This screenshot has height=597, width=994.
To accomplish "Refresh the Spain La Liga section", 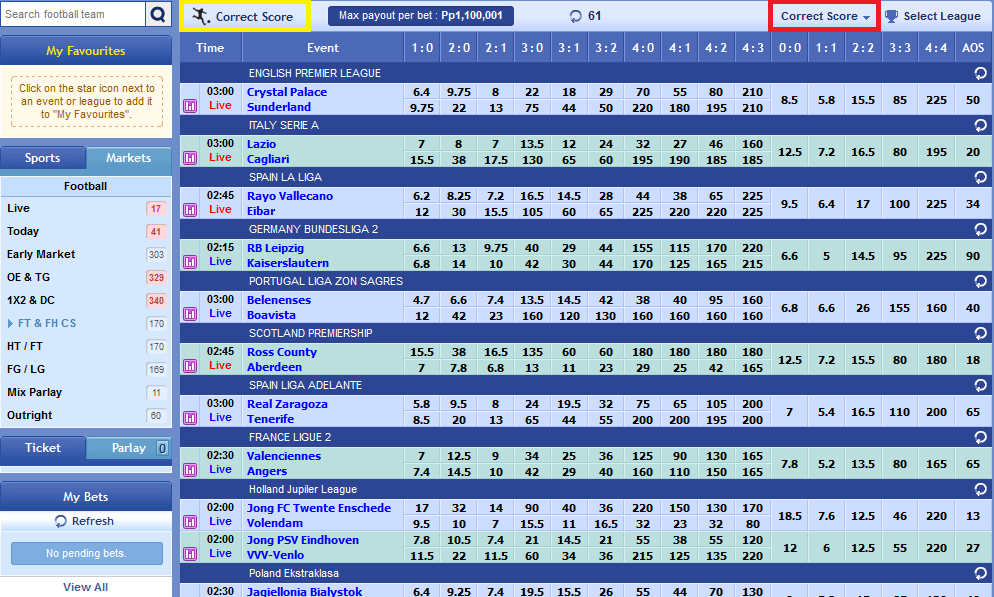I will pos(981,177).
